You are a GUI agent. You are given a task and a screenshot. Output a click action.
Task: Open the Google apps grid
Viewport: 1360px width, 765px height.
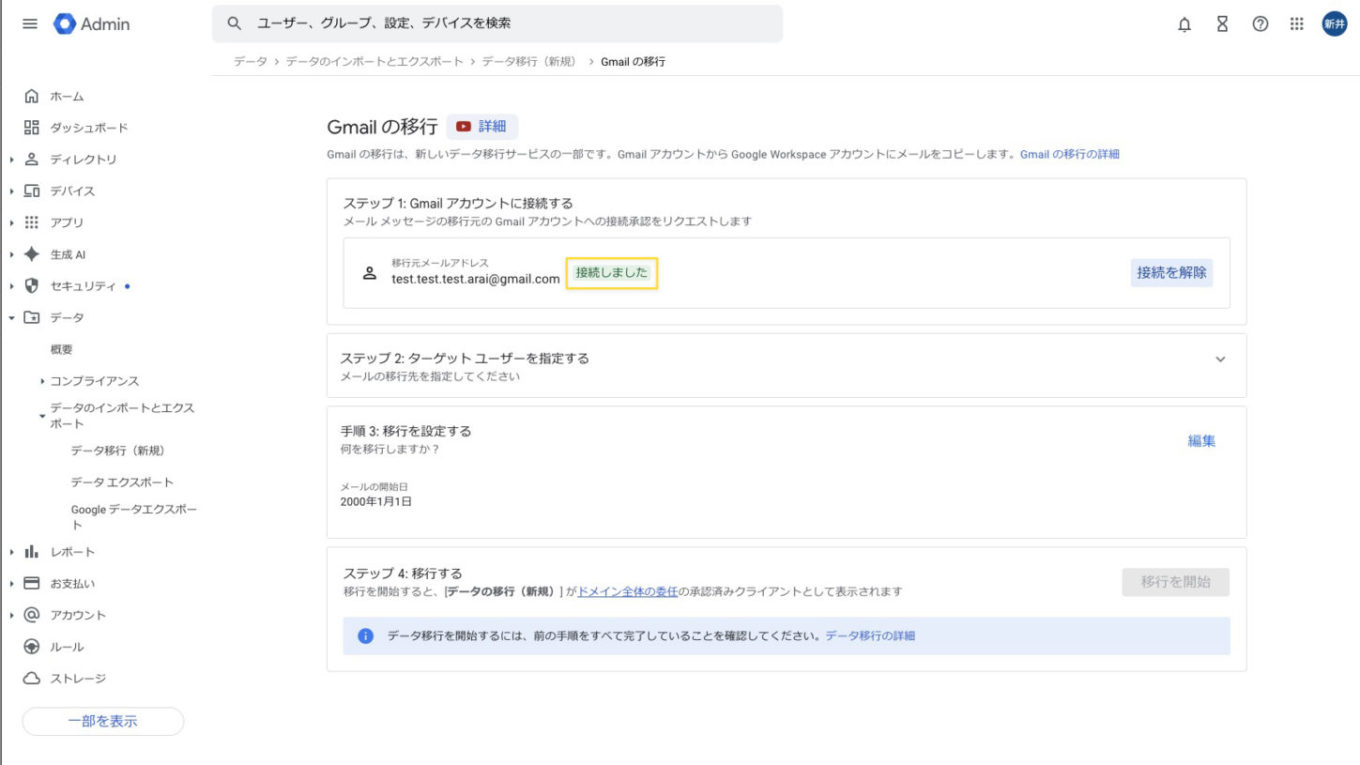click(x=1297, y=25)
